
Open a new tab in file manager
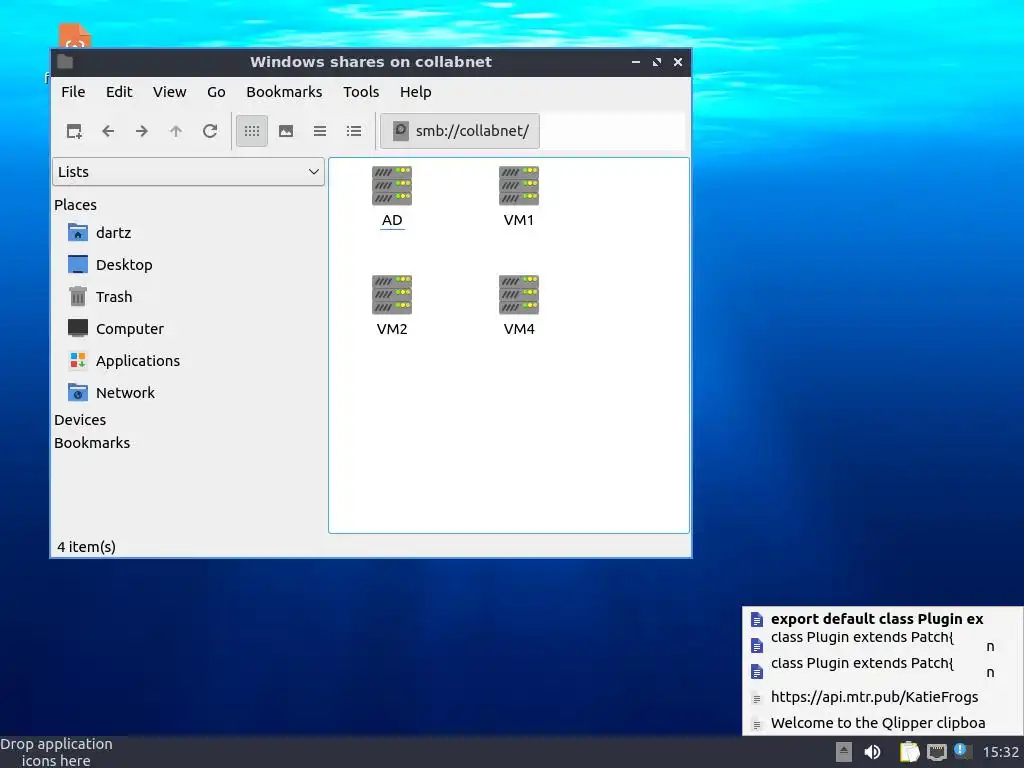click(74, 131)
